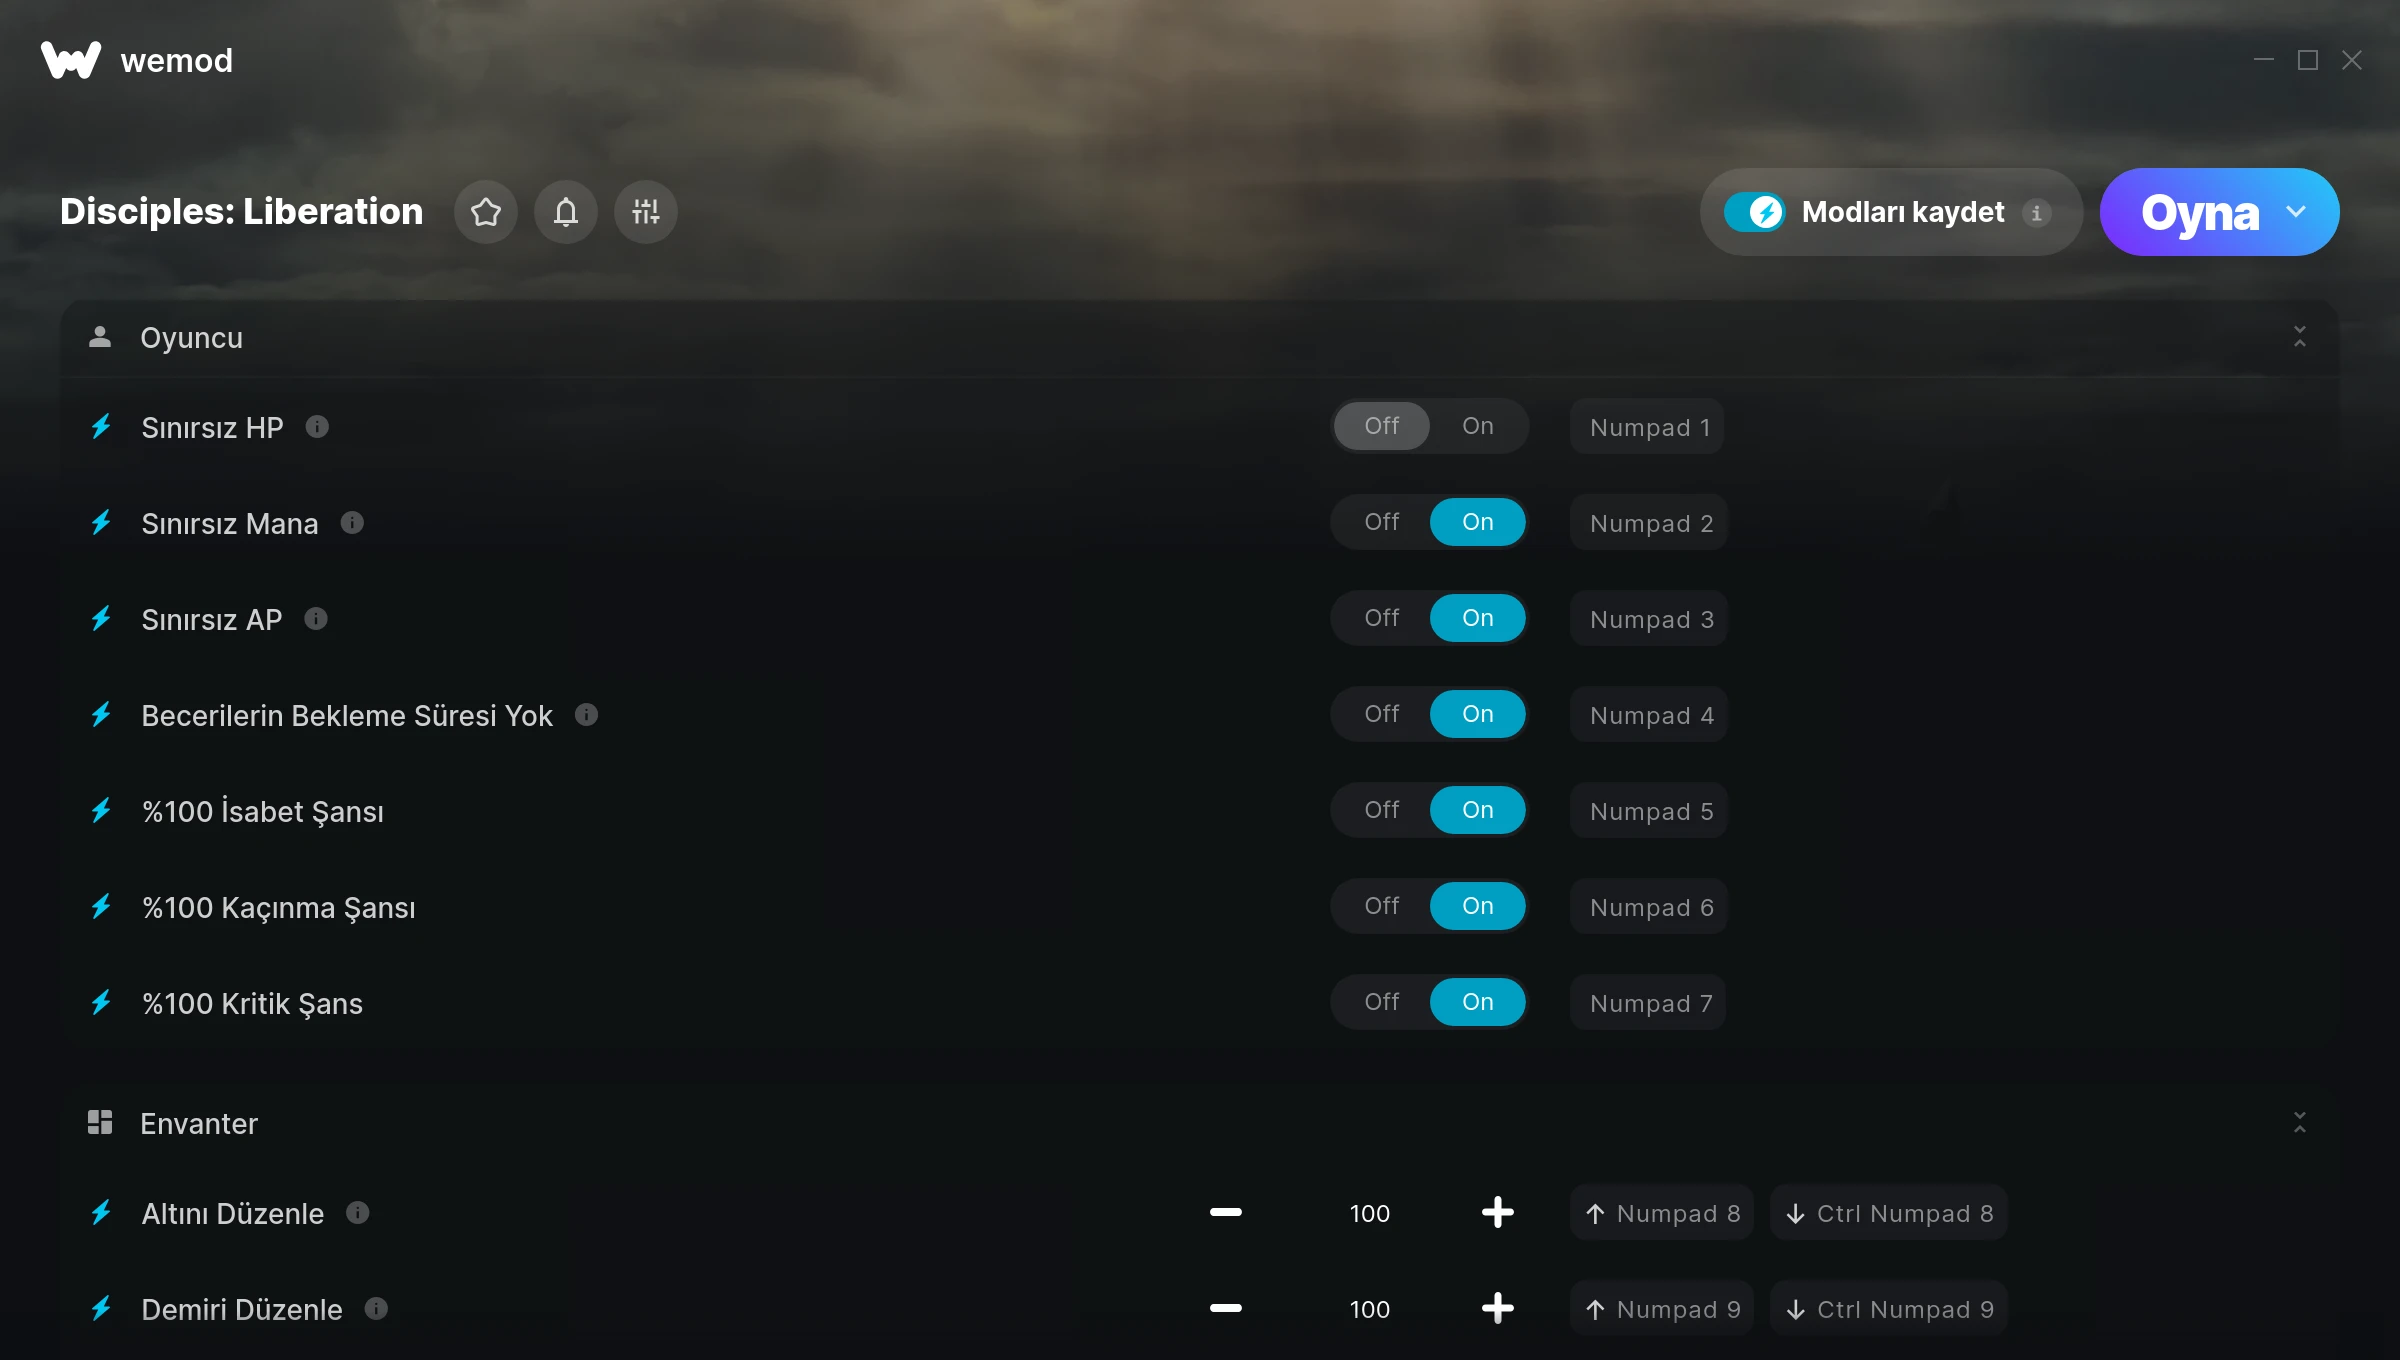
Task: Open the mod settings sliders icon
Action: pos(646,212)
